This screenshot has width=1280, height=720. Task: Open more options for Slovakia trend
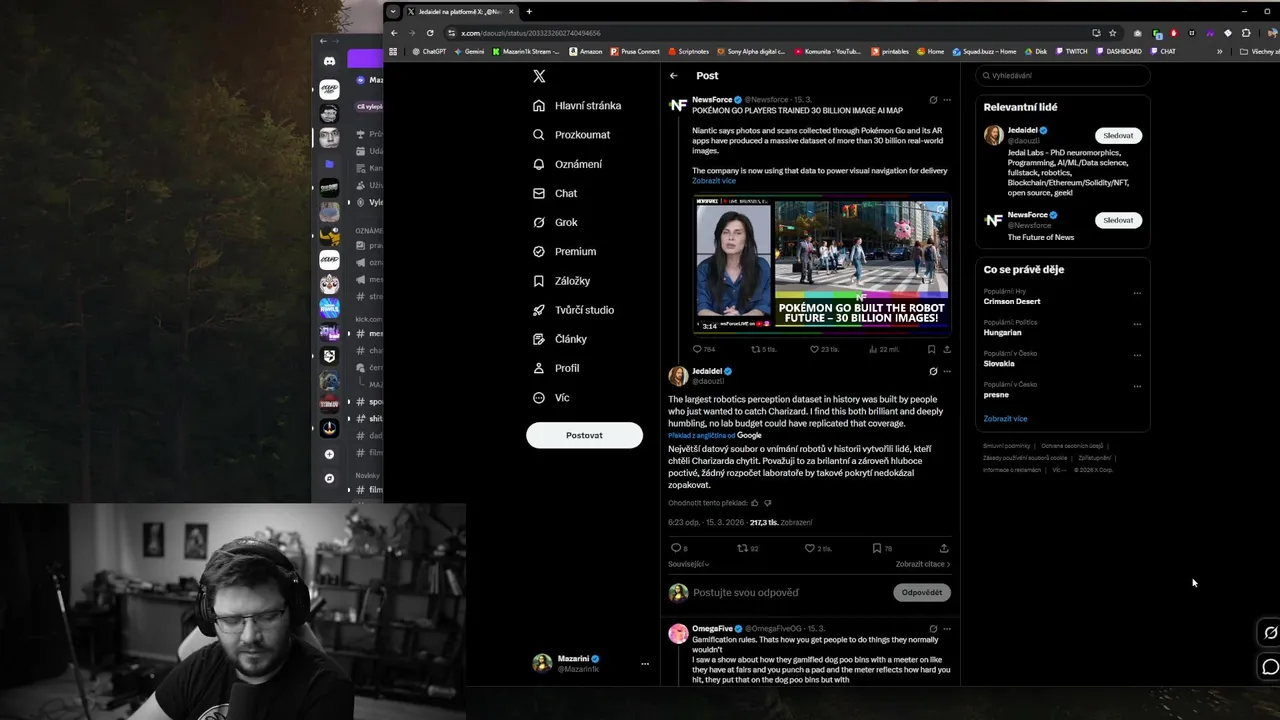(x=1137, y=355)
